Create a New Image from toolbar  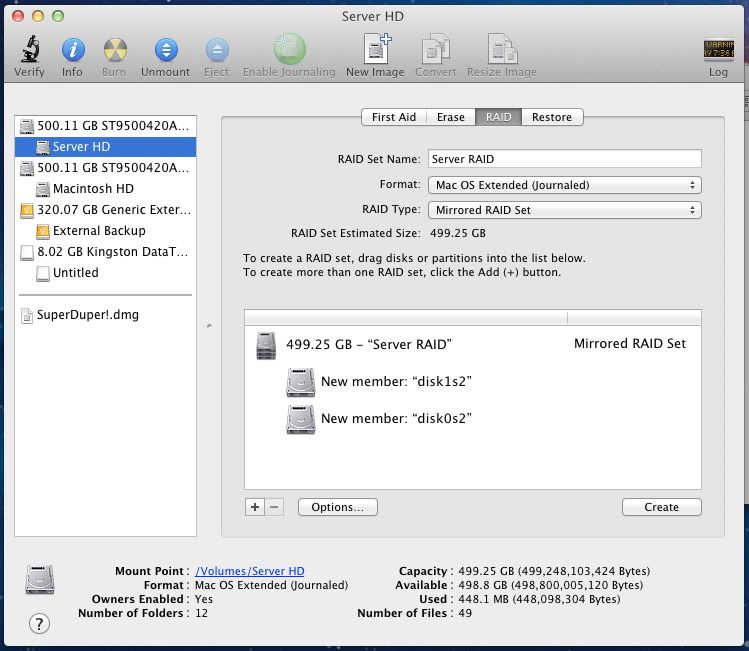point(377,48)
